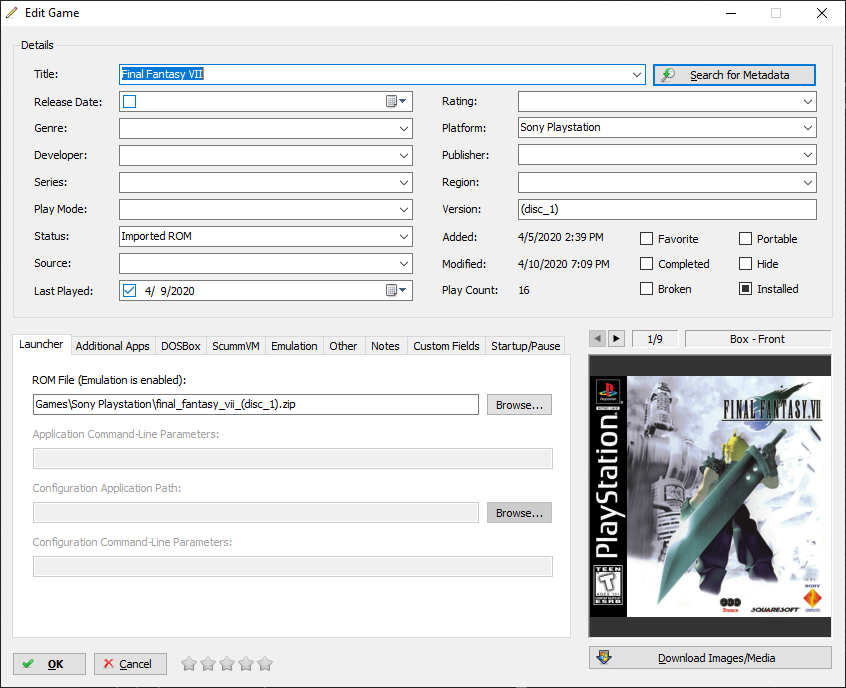Open the Emulation tab

tap(294, 346)
